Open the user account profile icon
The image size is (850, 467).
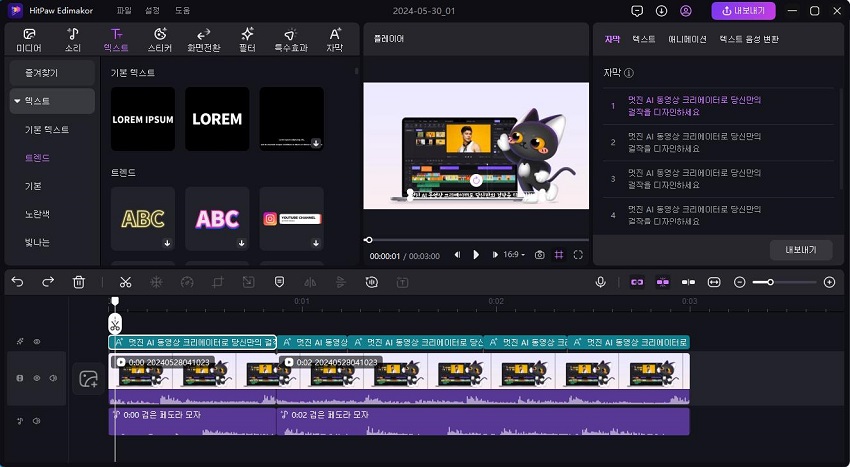[686, 11]
